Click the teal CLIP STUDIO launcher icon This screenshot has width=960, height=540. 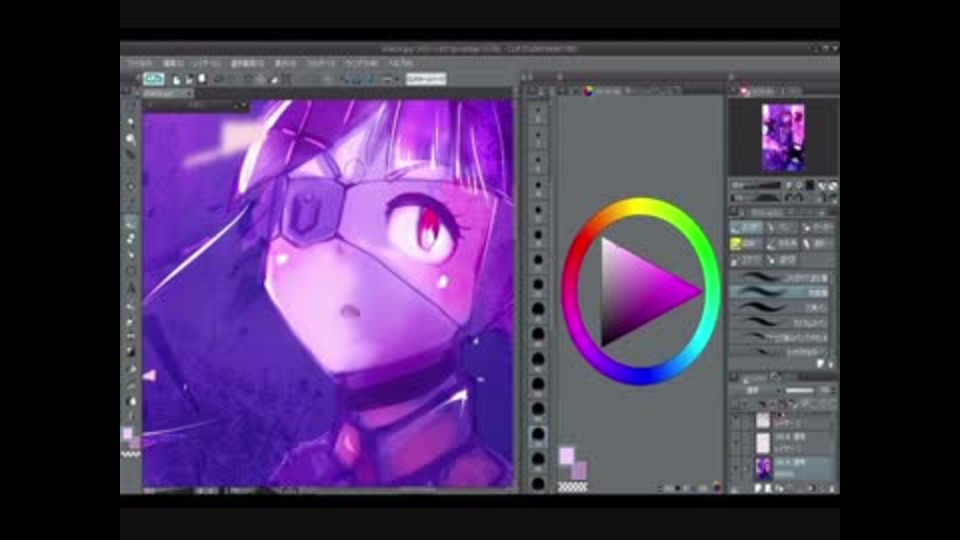[x=154, y=78]
